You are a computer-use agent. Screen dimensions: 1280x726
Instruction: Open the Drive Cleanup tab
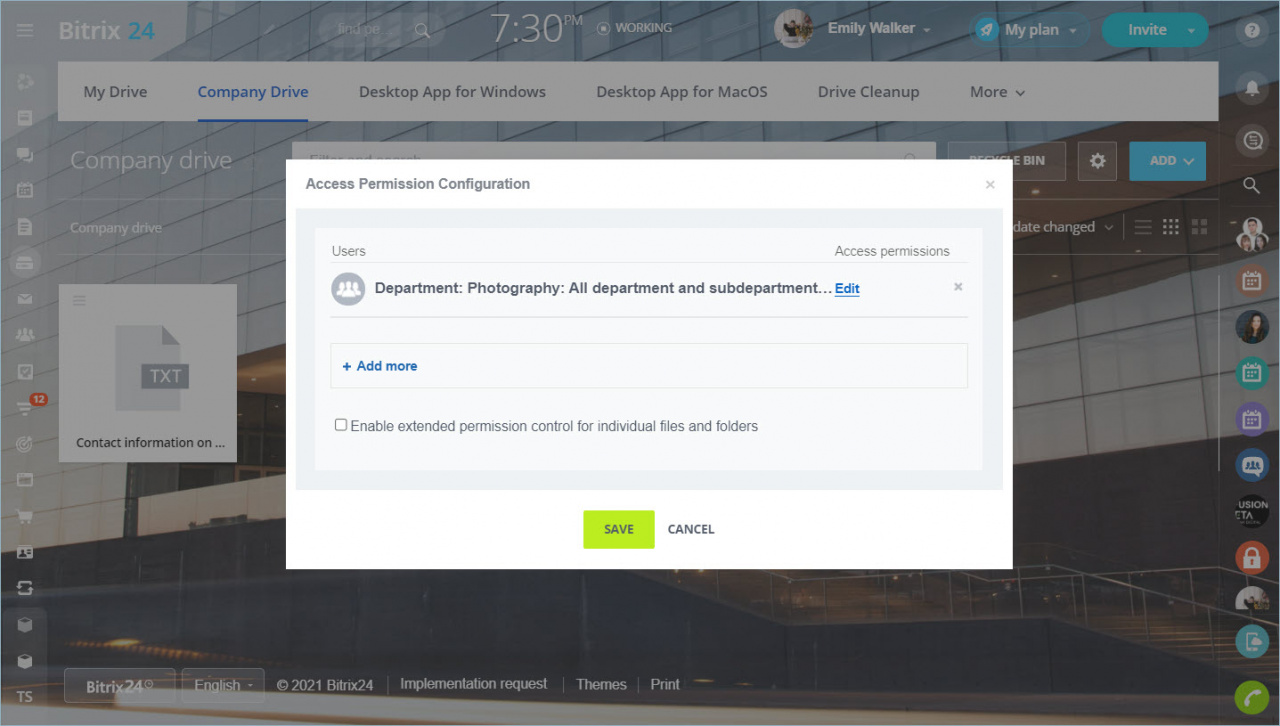pos(868,92)
